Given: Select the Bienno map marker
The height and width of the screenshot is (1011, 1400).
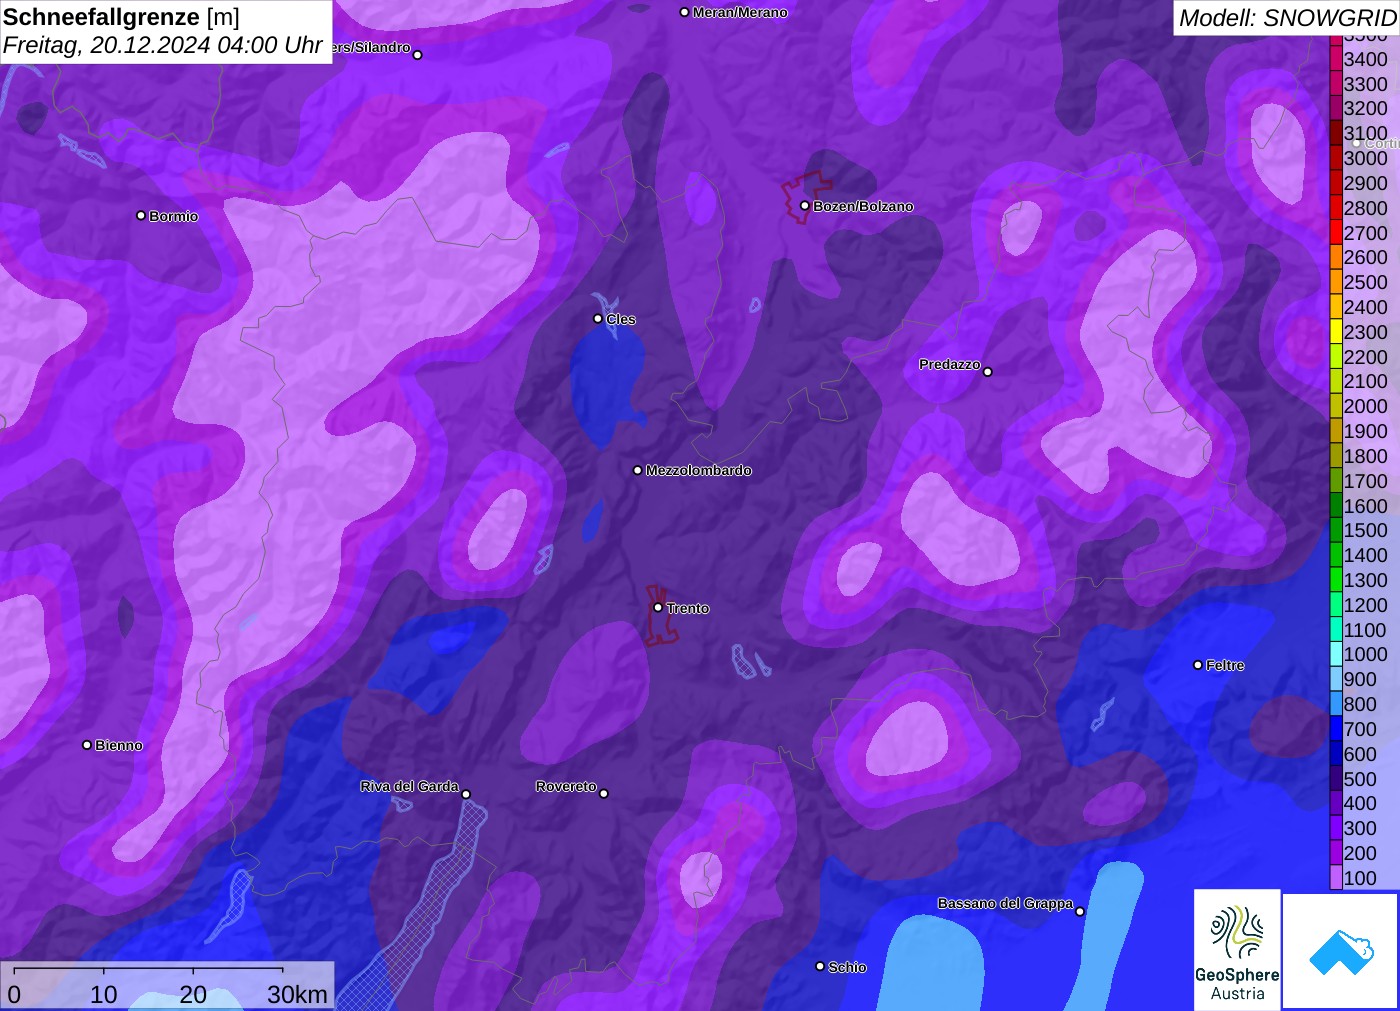Looking at the screenshot, I should point(87,745).
